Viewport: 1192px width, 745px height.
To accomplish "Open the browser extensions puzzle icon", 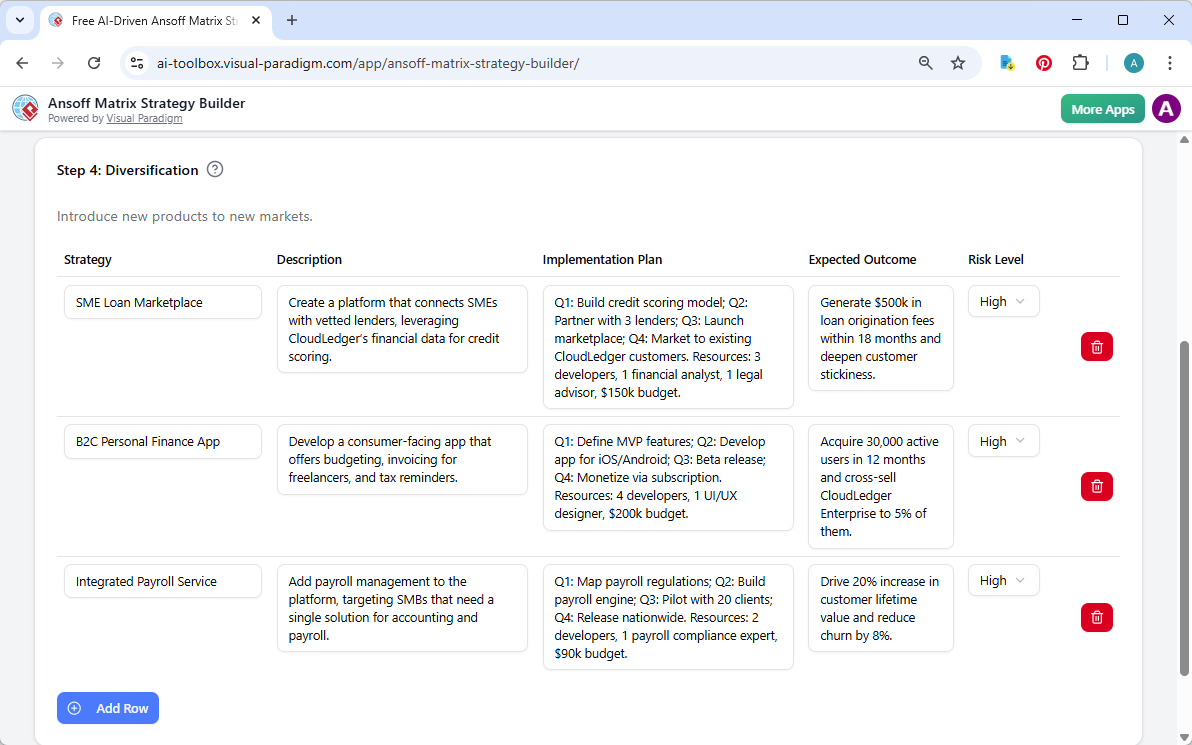I will (1081, 62).
